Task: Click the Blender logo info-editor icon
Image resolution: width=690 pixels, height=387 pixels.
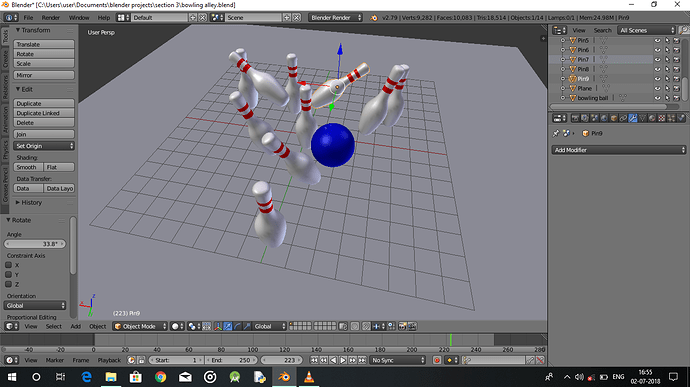Action: pyautogui.click(x=374, y=18)
